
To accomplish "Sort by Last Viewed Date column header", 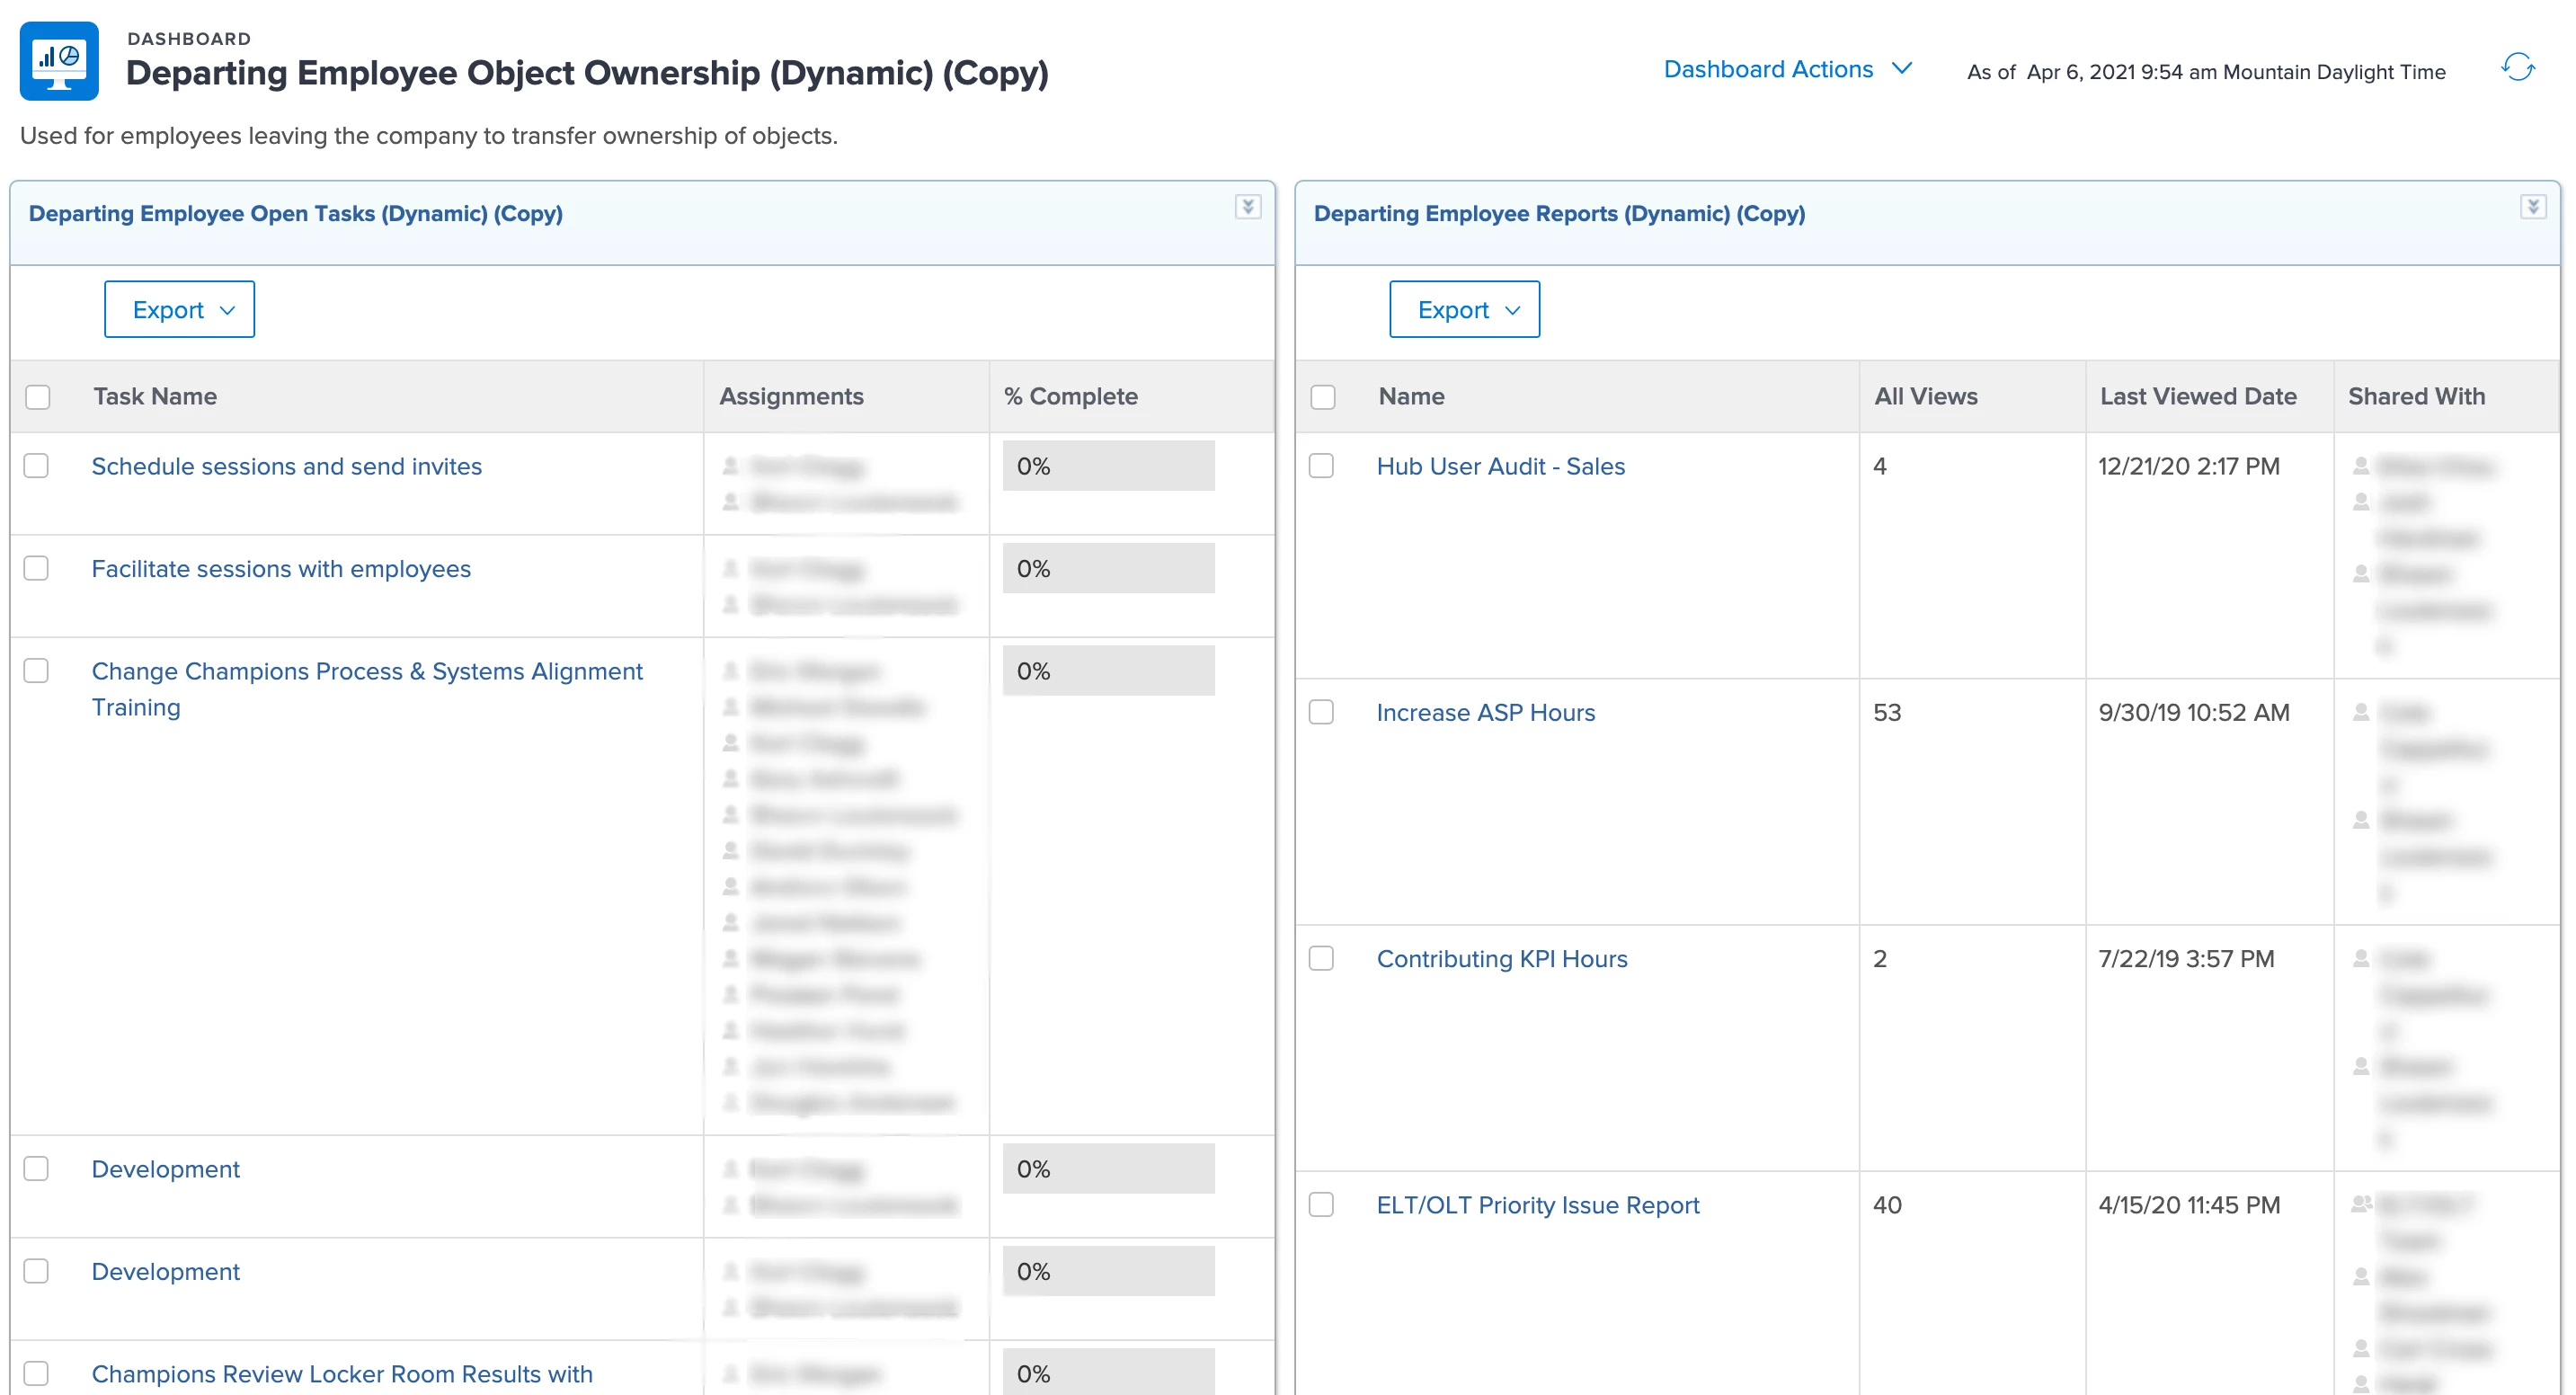I will [x=2198, y=397].
